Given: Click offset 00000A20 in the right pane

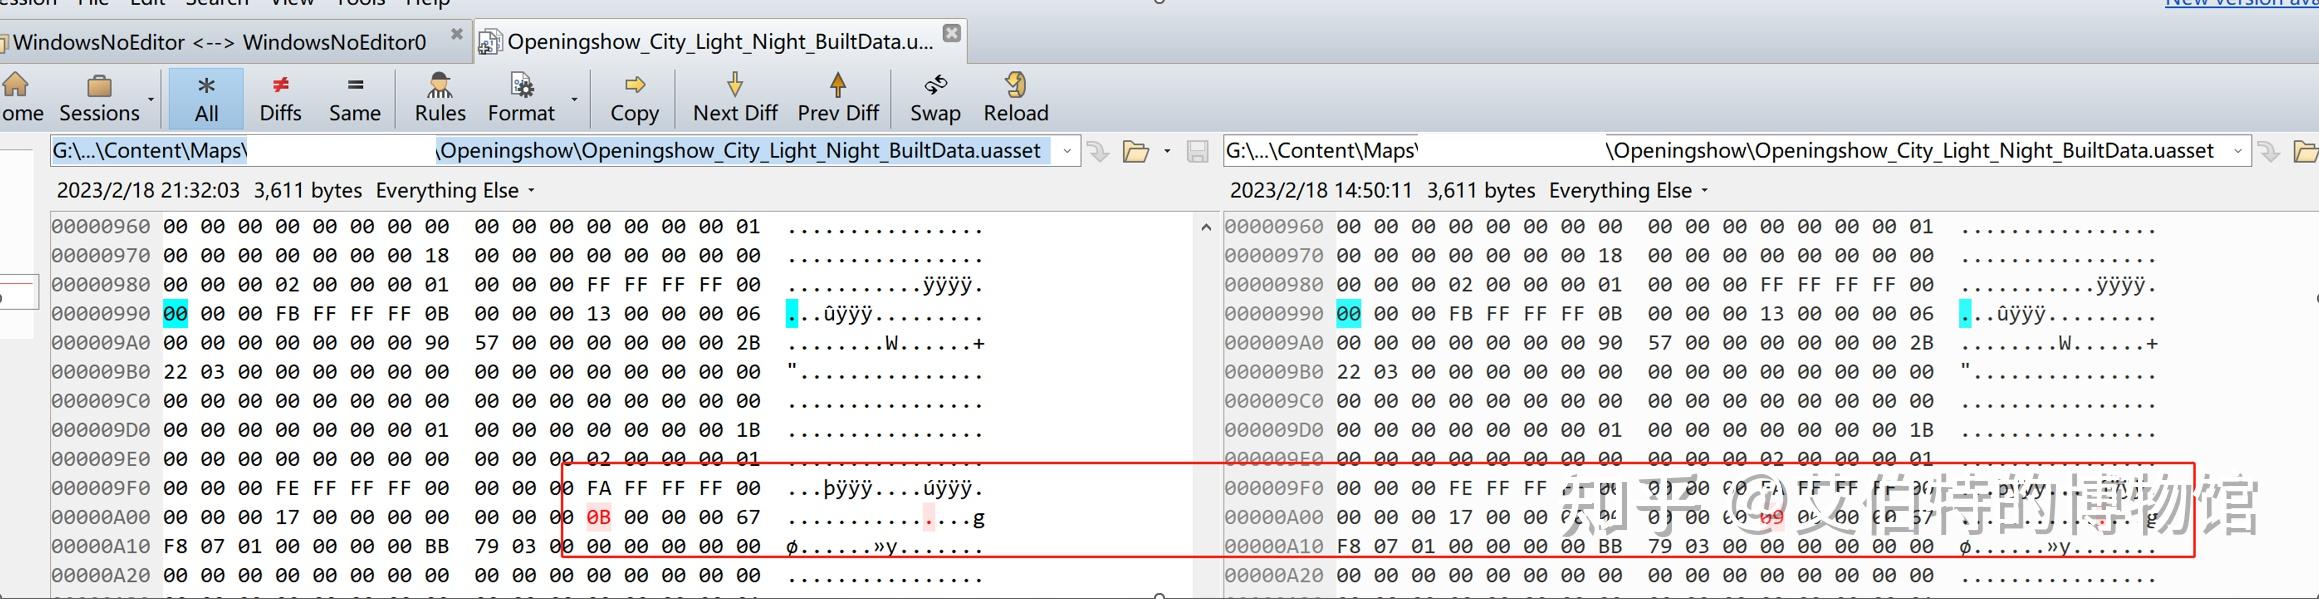Looking at the screenshot, I should (x=1274, y=576).
